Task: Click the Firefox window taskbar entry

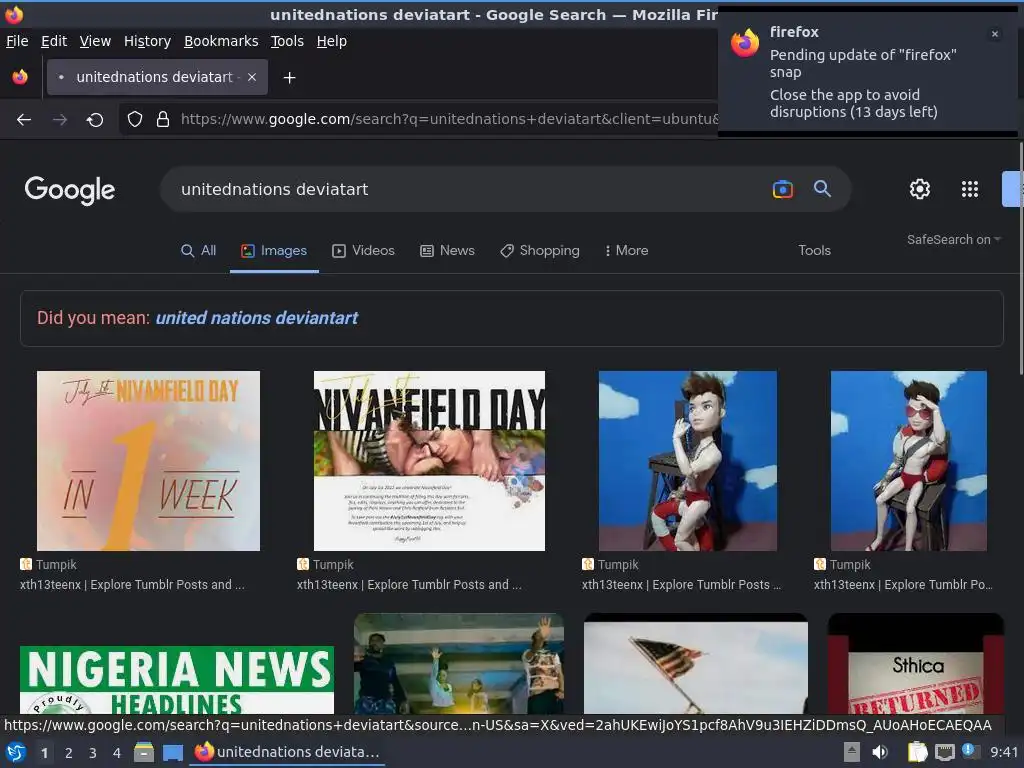Action: click(x=287, y=752)
